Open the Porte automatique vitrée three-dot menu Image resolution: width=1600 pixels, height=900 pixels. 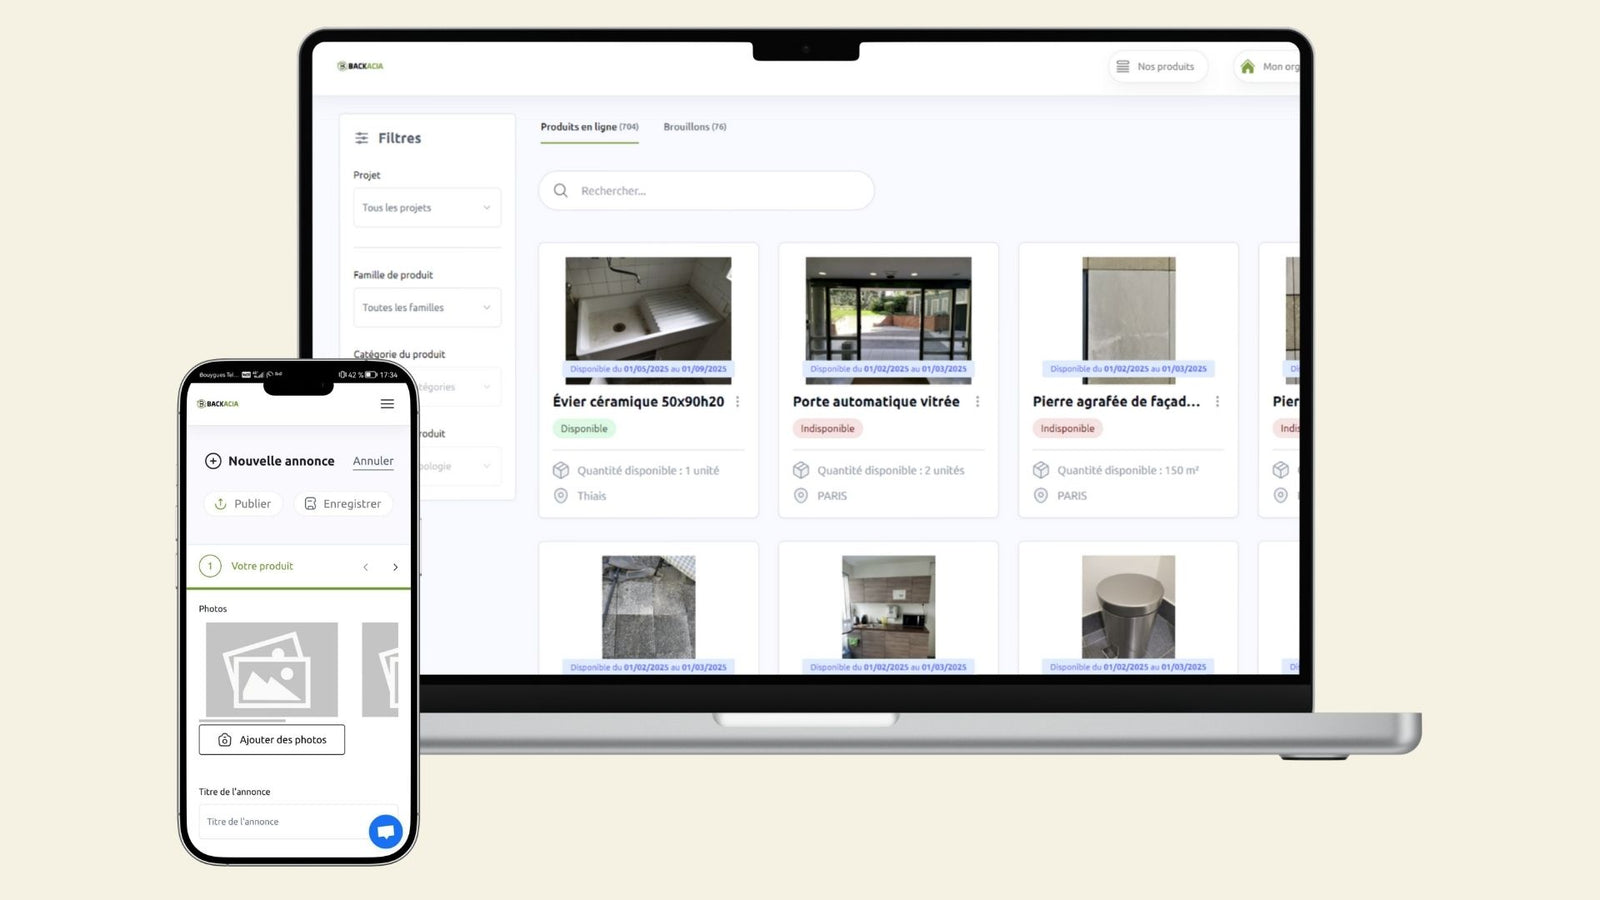pyautogui.click(x=978, y=402)
